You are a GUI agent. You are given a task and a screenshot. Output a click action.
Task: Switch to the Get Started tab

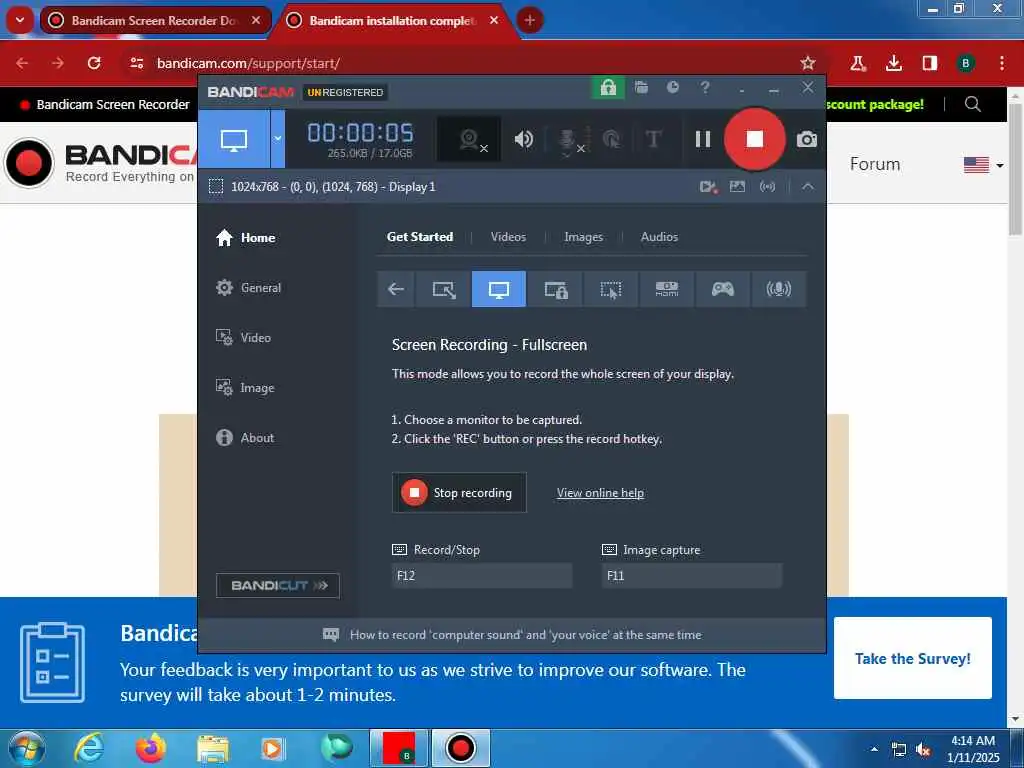(x=420, y=237)
